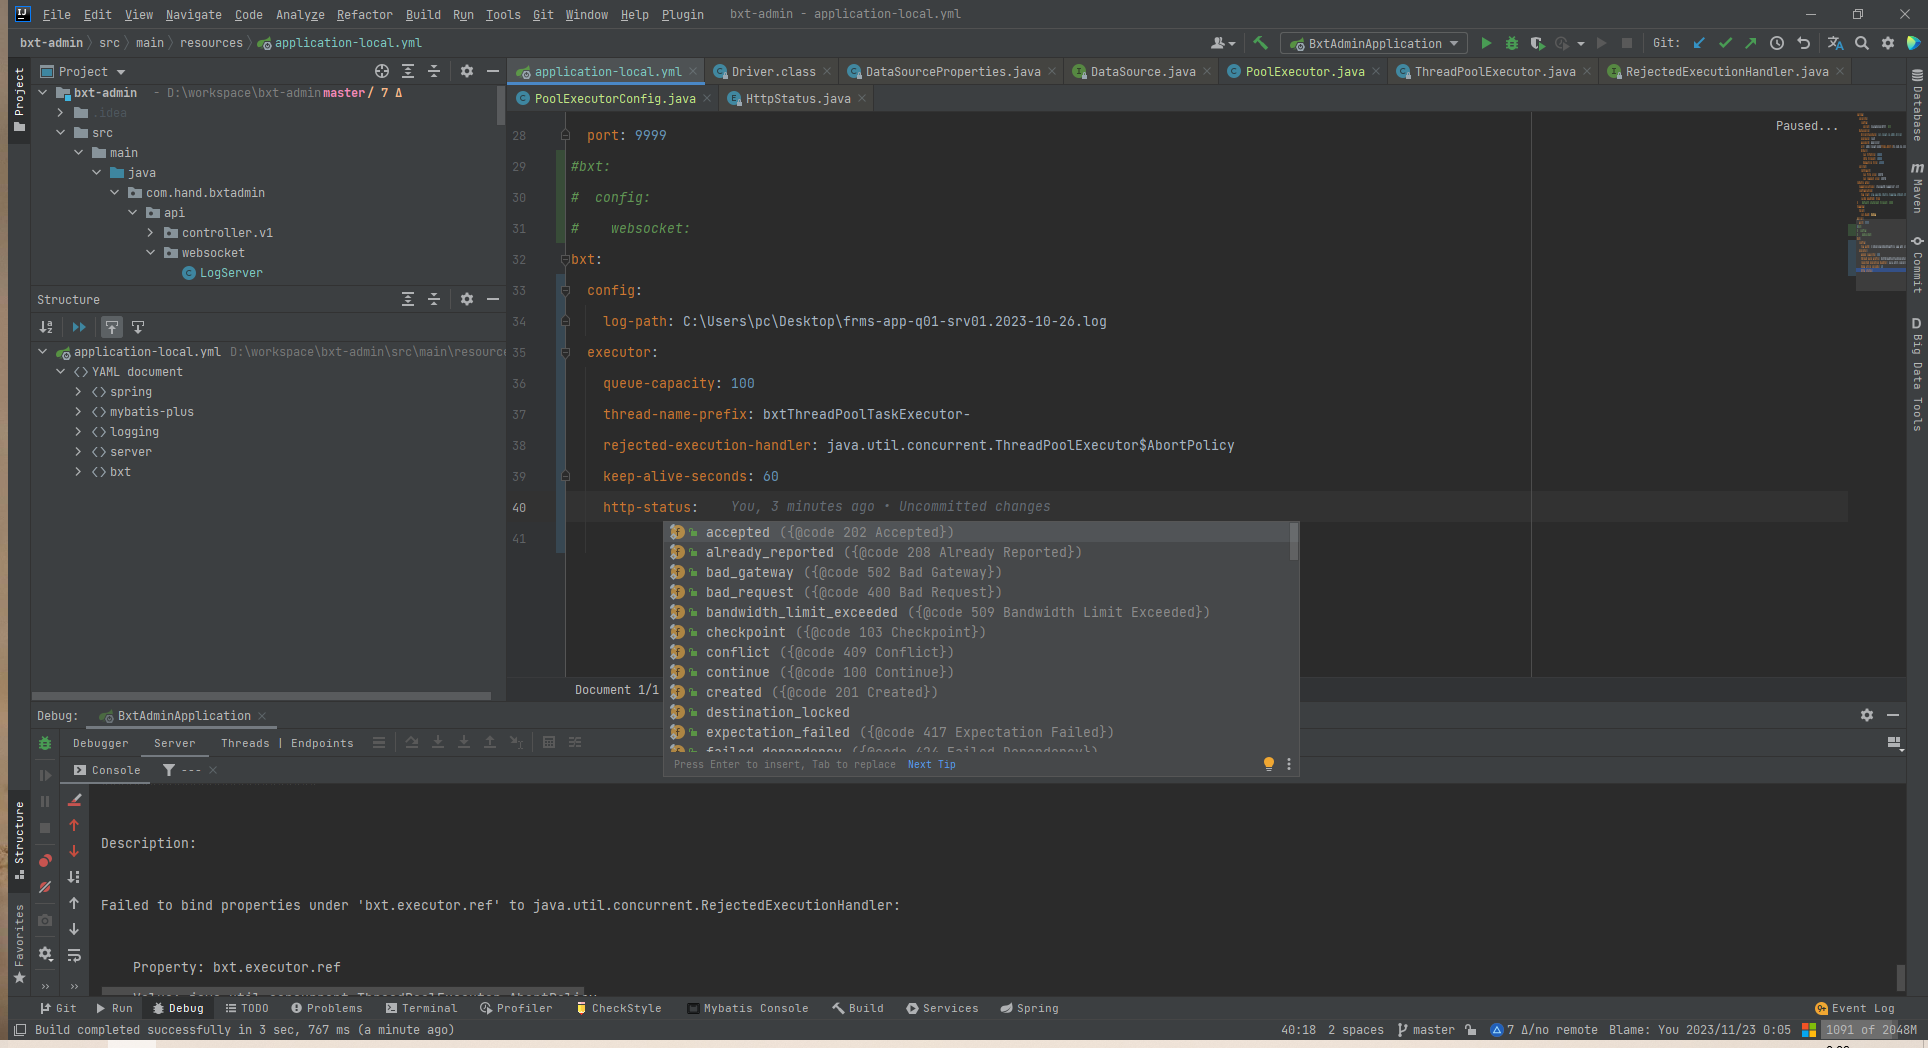Click the Git commit checkmark icon

tap(1725, 43)
